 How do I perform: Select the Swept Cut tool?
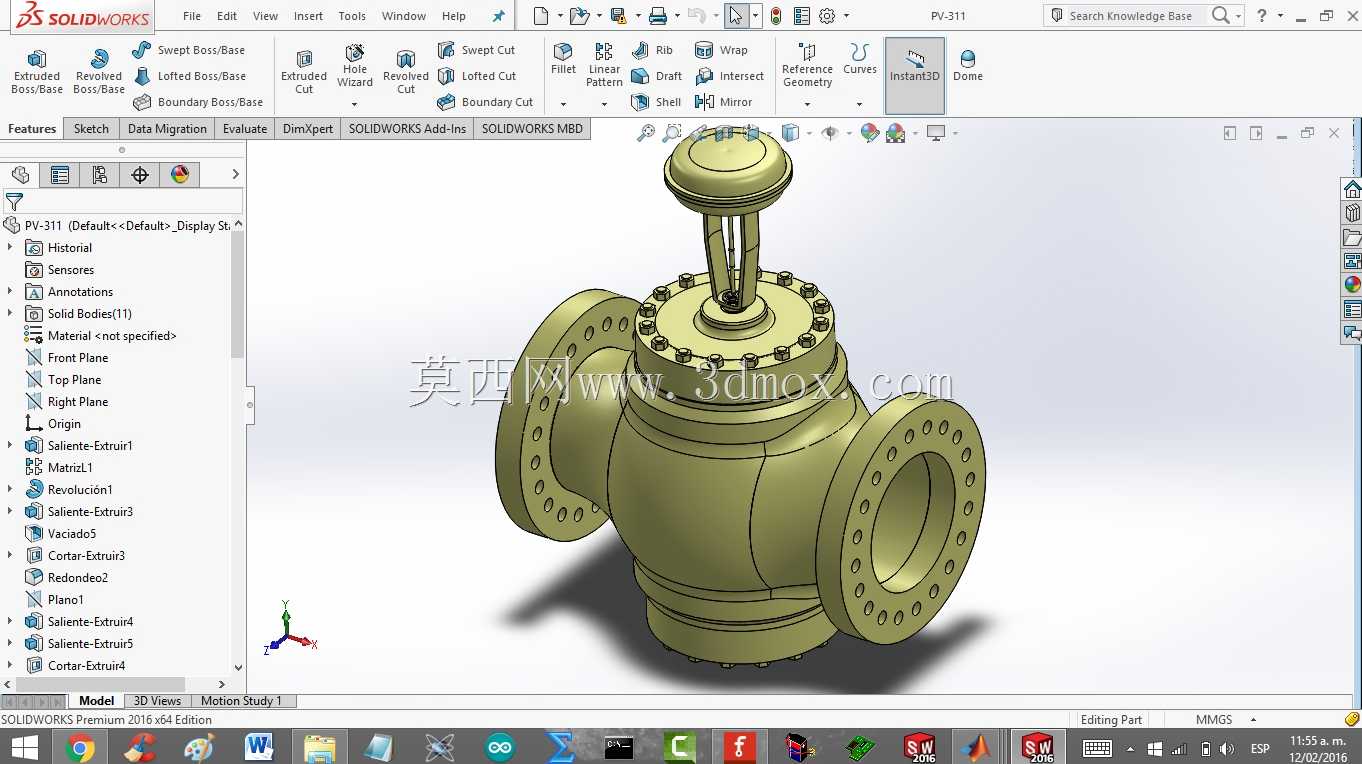476,50
